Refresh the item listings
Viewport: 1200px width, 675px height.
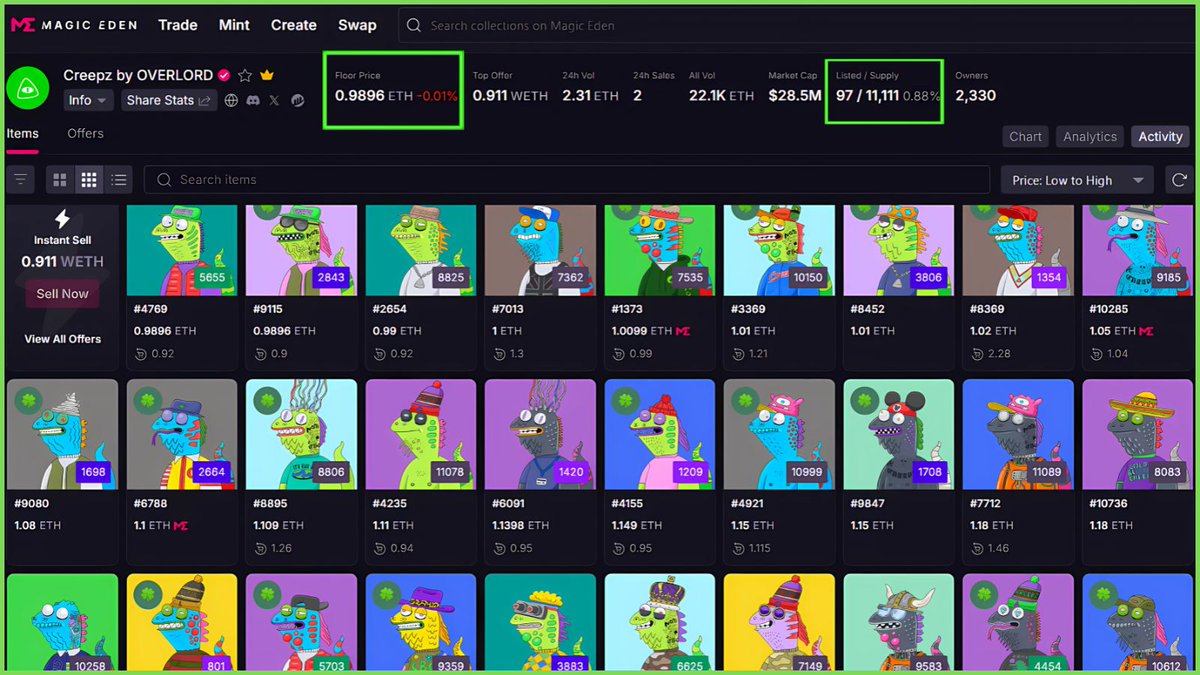(1181, 180)
